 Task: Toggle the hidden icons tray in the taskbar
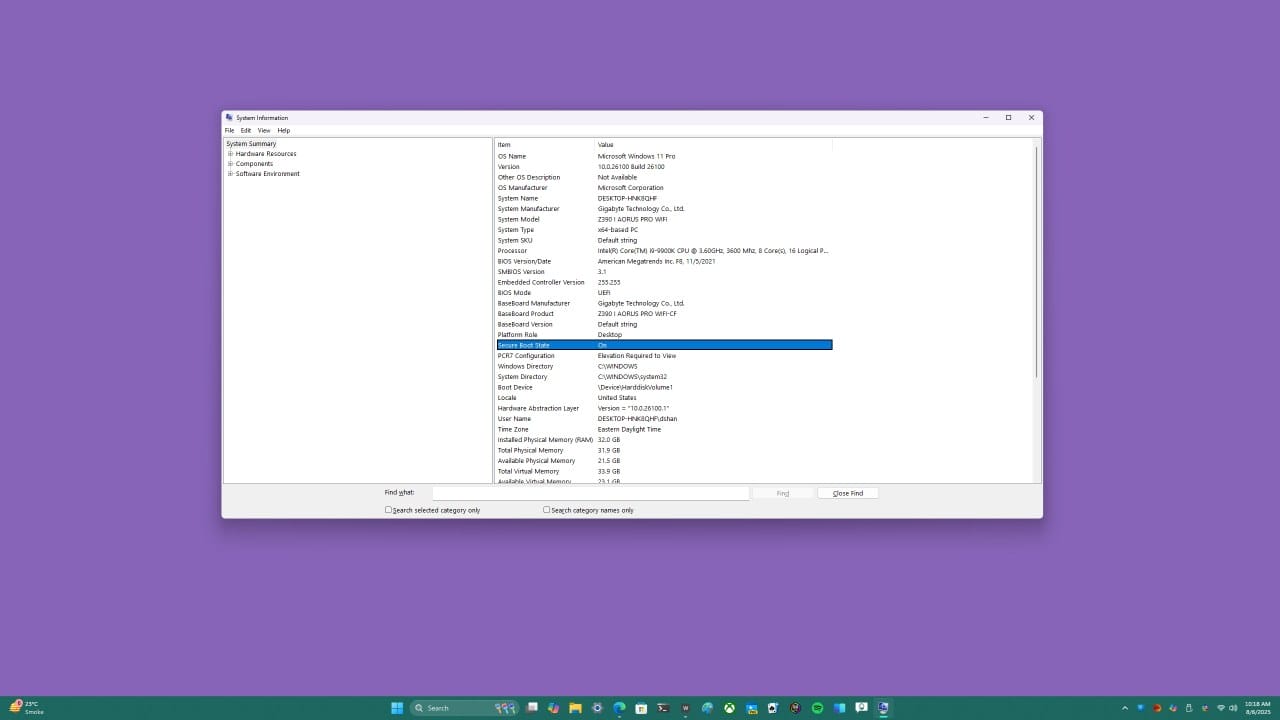click(x=1125, y=707)
